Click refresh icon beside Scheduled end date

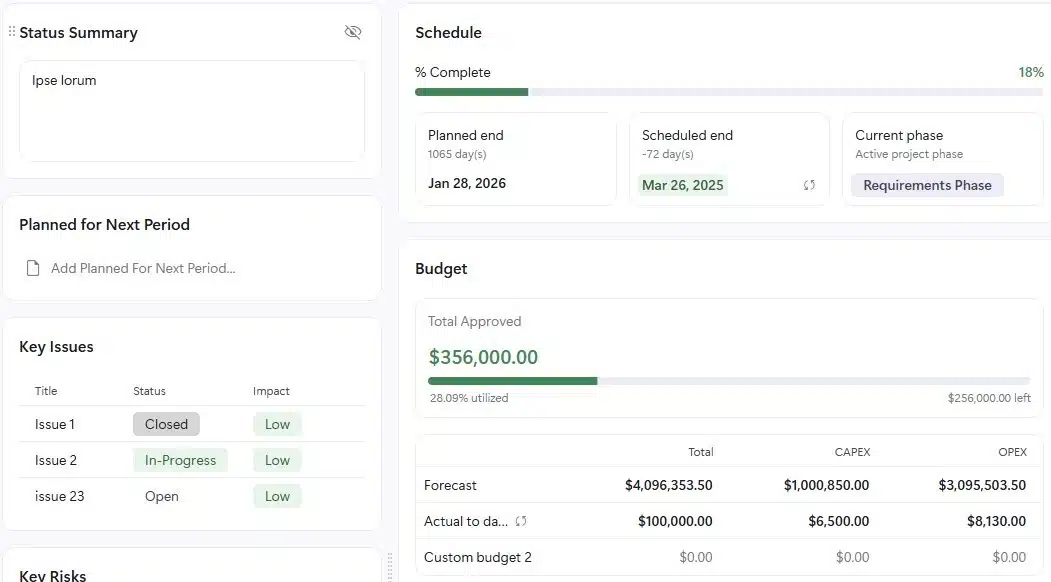809,185
